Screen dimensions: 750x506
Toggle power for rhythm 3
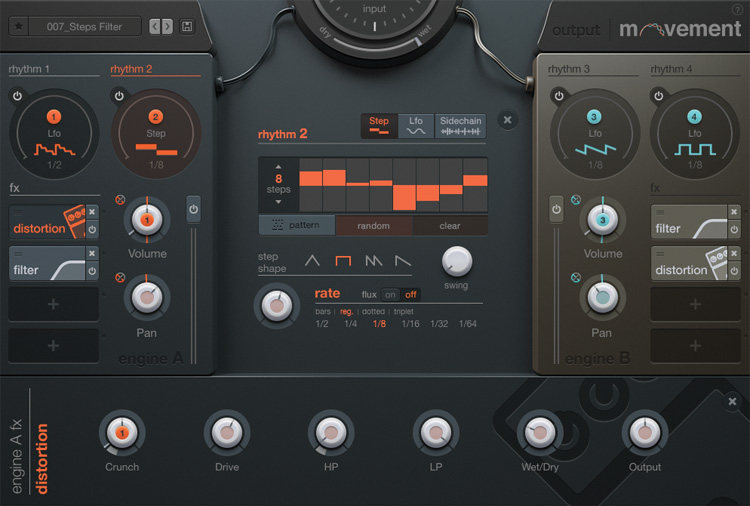coord(559,96)
